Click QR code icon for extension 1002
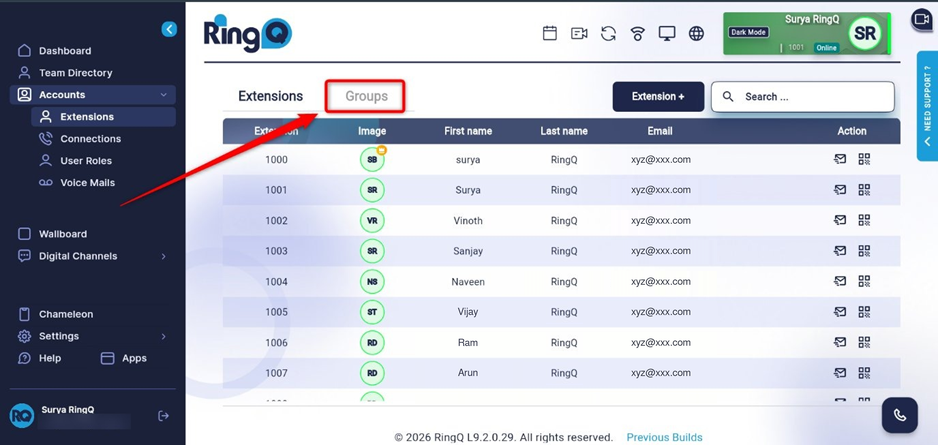938x445 pixels. 864,220
